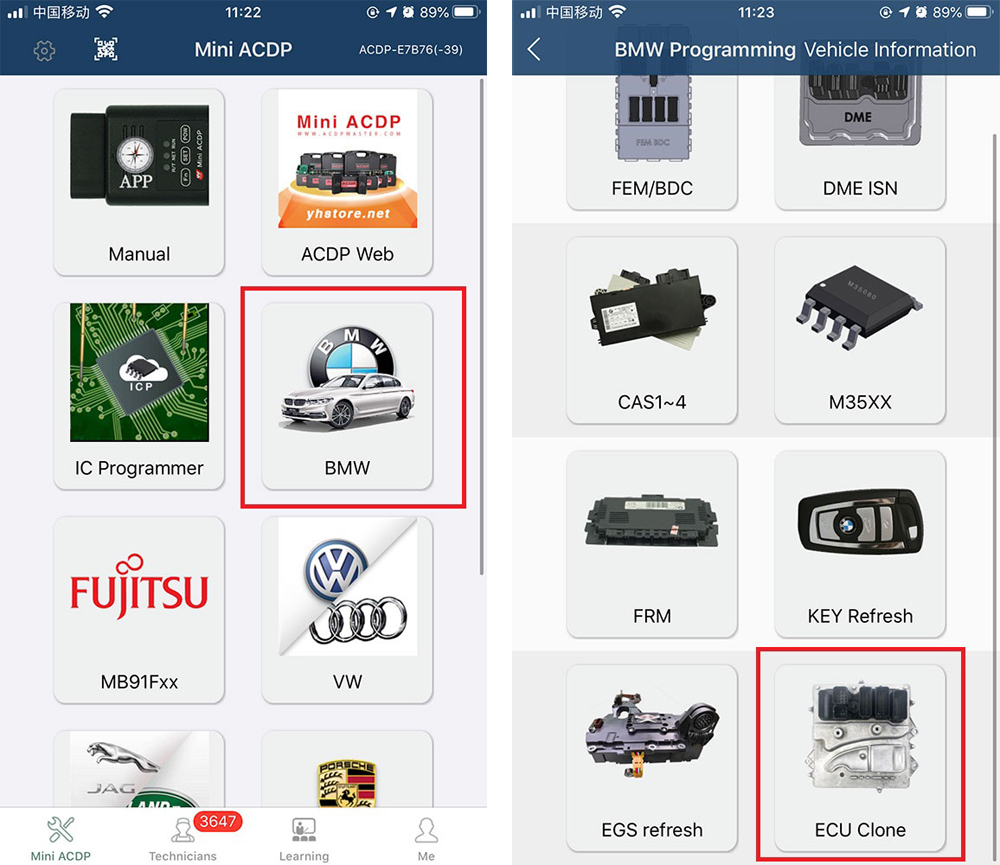Open the EGS refresh option
Viewport: 1000px width, 865px height.
pos(652,758)
